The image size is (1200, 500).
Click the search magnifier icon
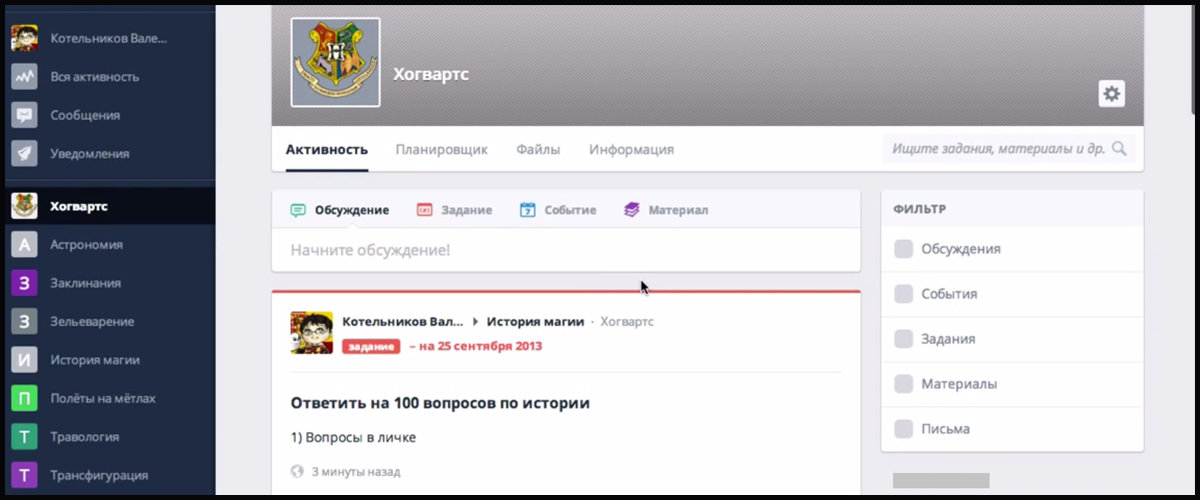[1119, 149]
